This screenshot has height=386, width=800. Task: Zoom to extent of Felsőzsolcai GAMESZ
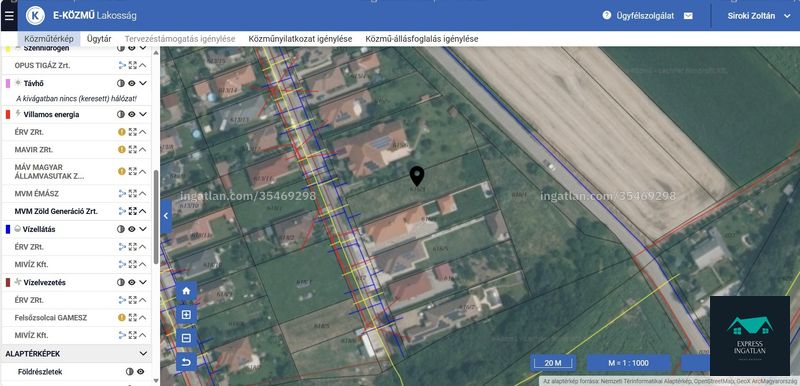pos(133,318)
